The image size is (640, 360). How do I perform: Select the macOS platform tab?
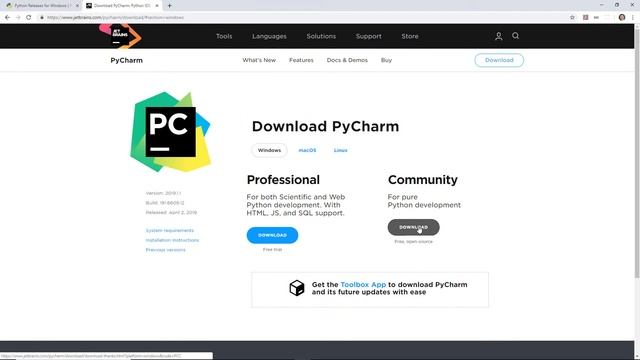pyautogui.click(x=307, y=150)
